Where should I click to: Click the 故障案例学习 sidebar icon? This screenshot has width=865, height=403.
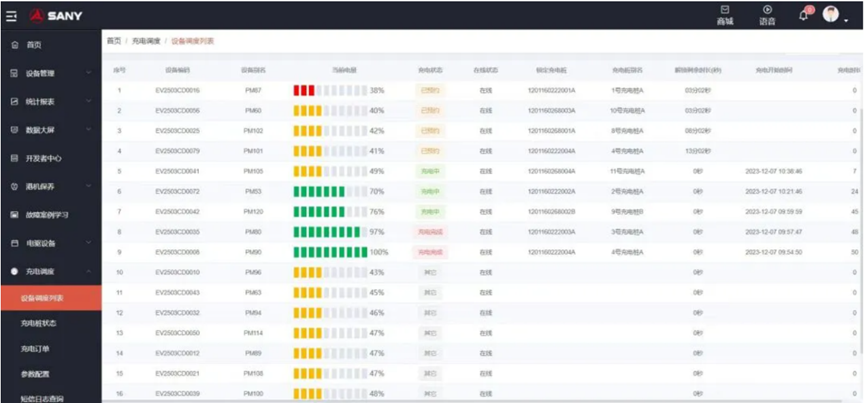click(14, 215)
